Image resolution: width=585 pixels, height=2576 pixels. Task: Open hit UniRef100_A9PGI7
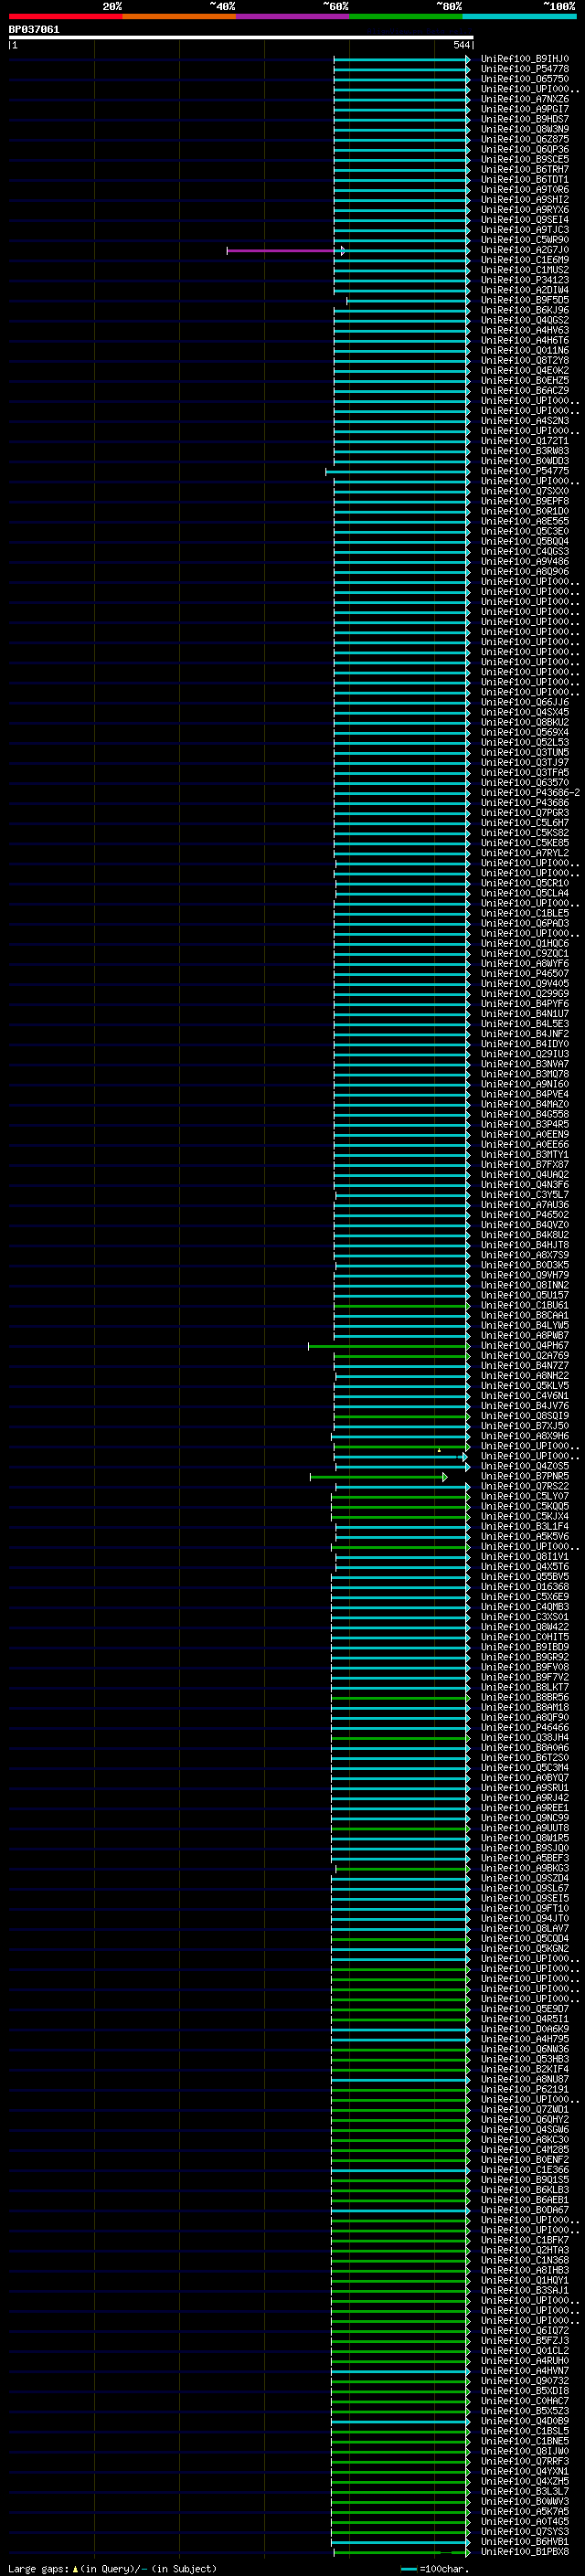point(524,109)
